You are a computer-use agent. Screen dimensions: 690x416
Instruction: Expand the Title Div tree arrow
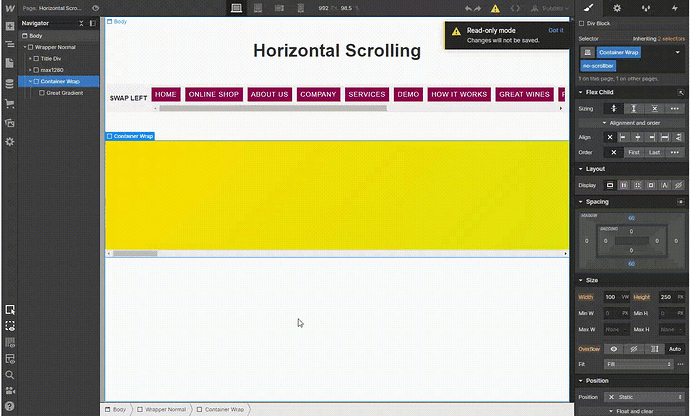point(30,59)
